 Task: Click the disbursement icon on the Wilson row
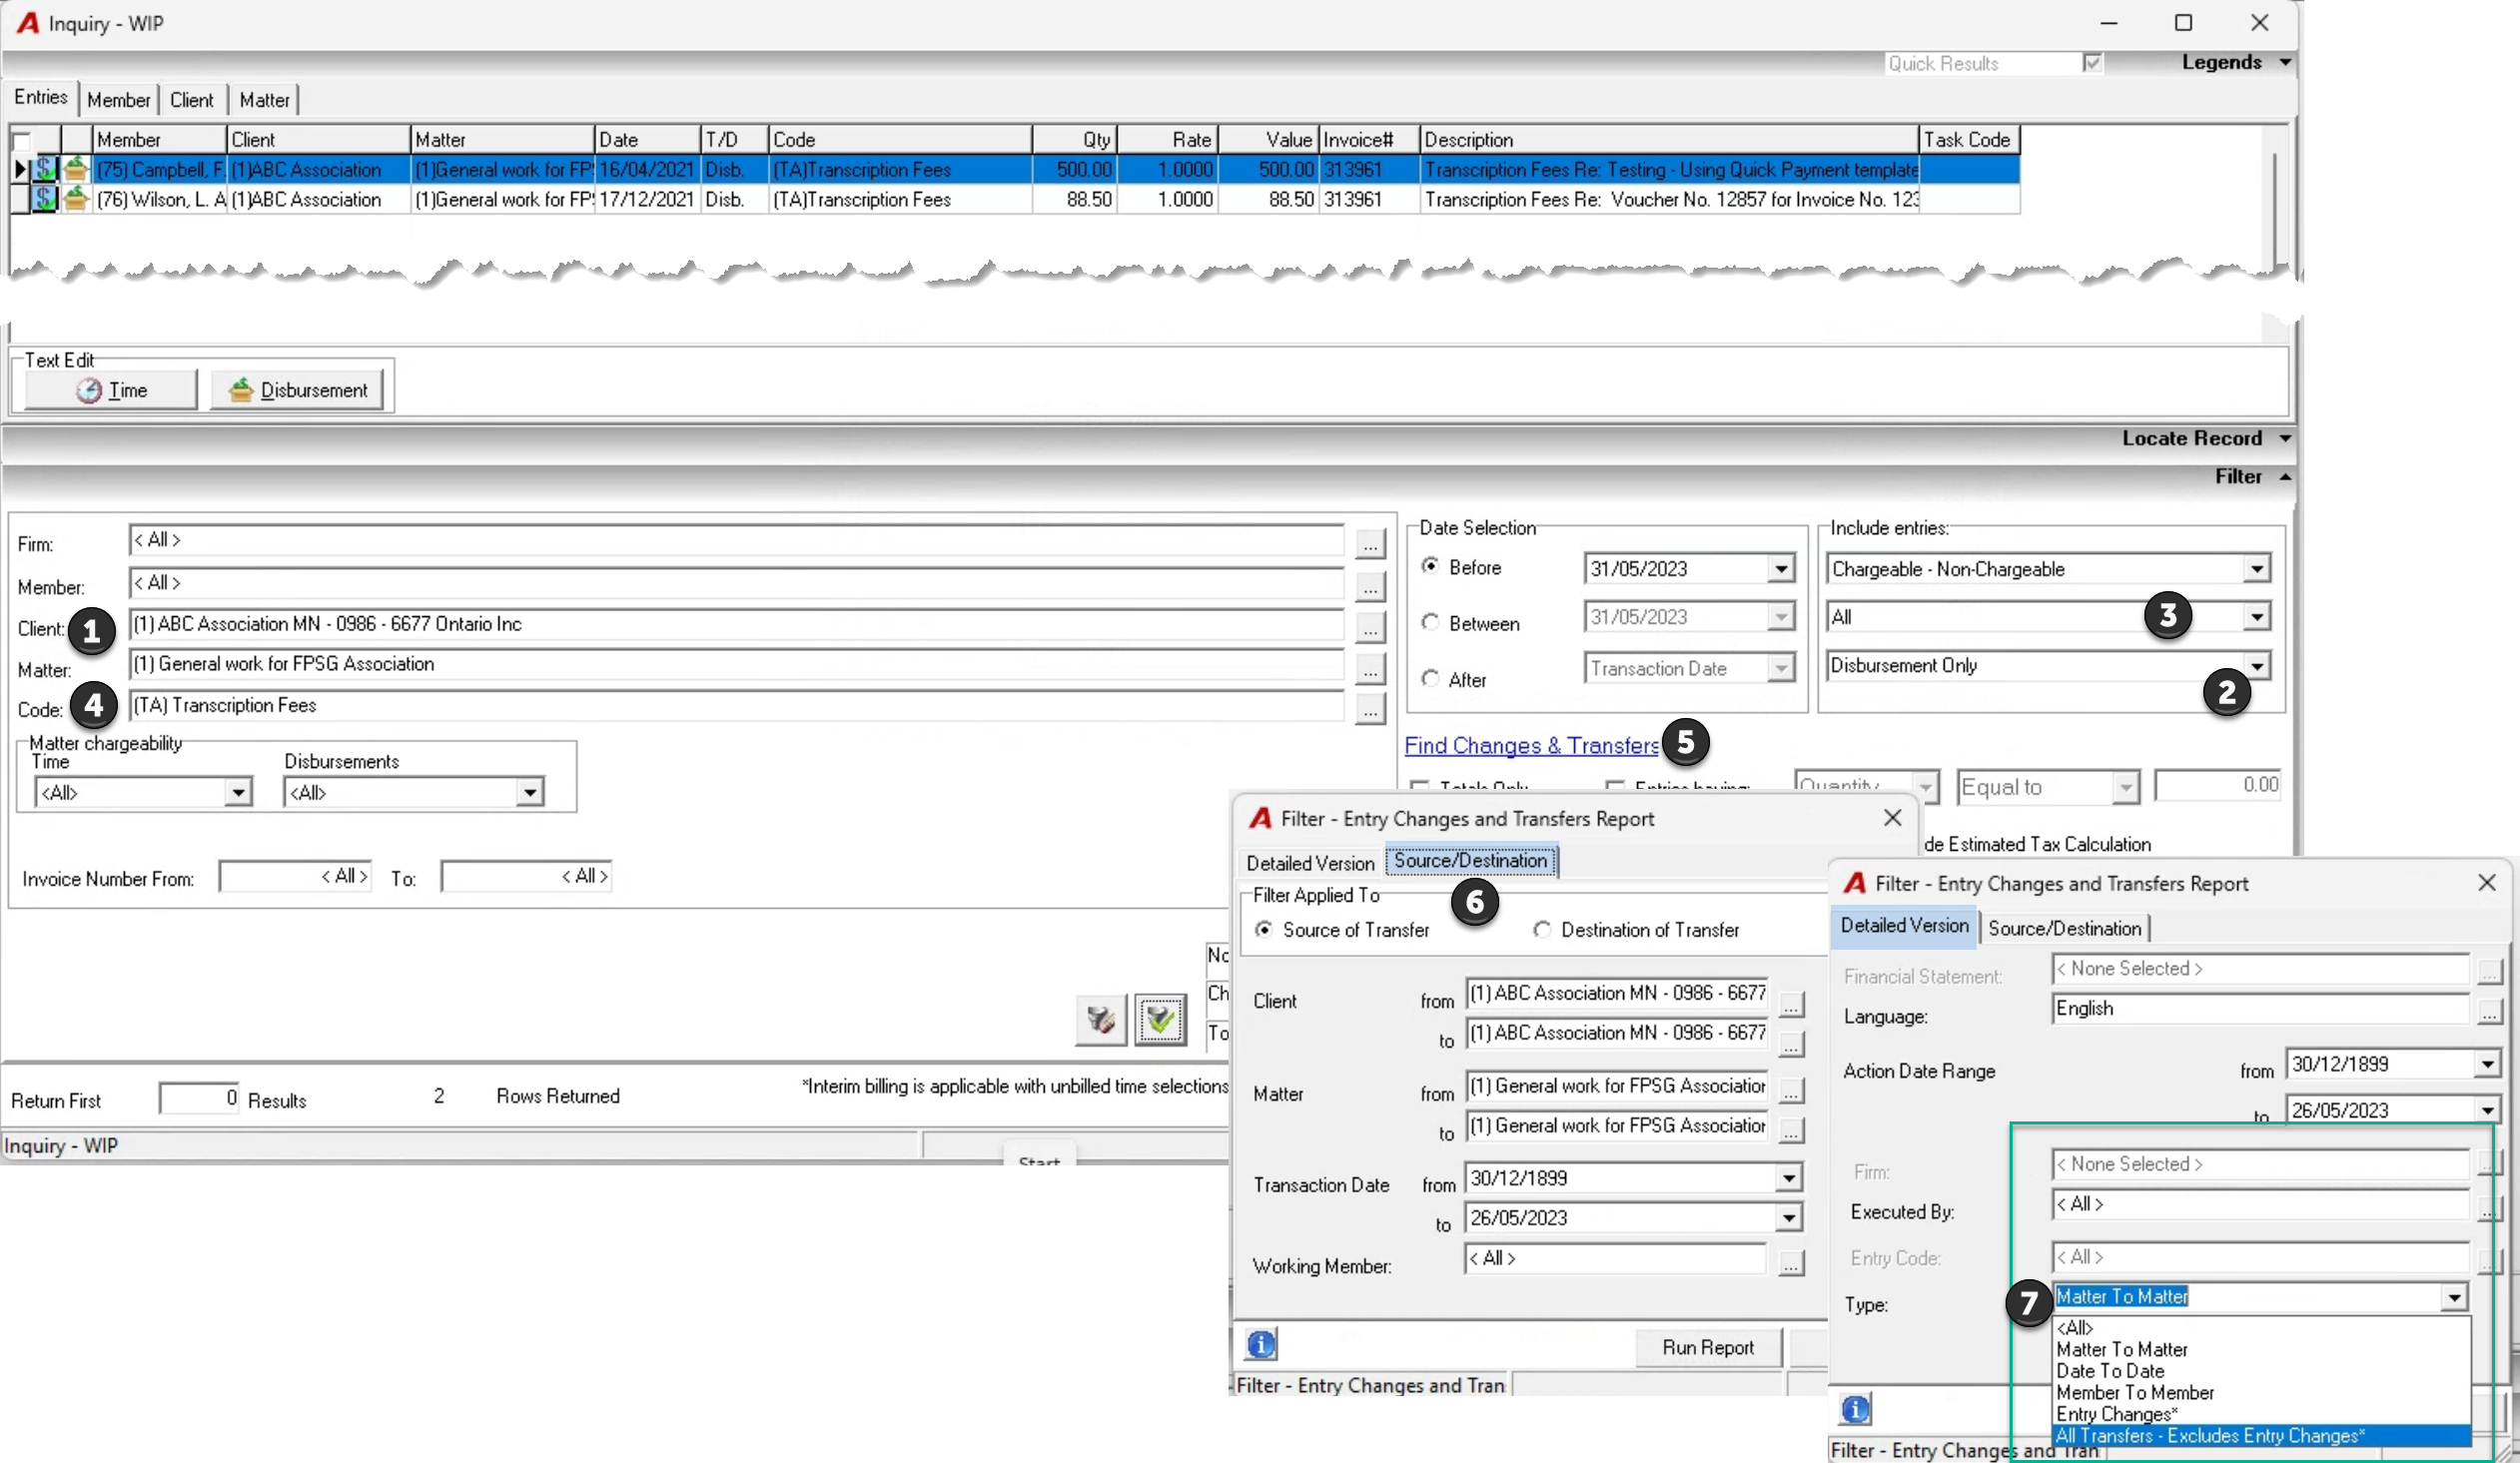coord(76,199)
